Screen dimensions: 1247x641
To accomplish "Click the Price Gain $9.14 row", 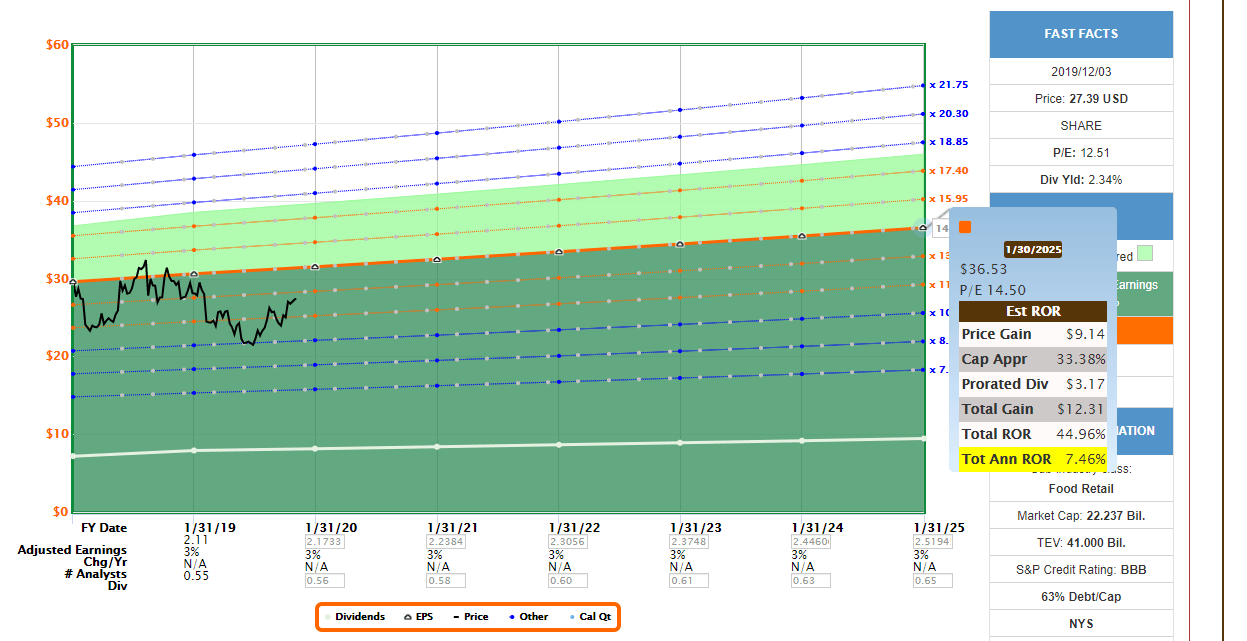I will [1033, 334].
